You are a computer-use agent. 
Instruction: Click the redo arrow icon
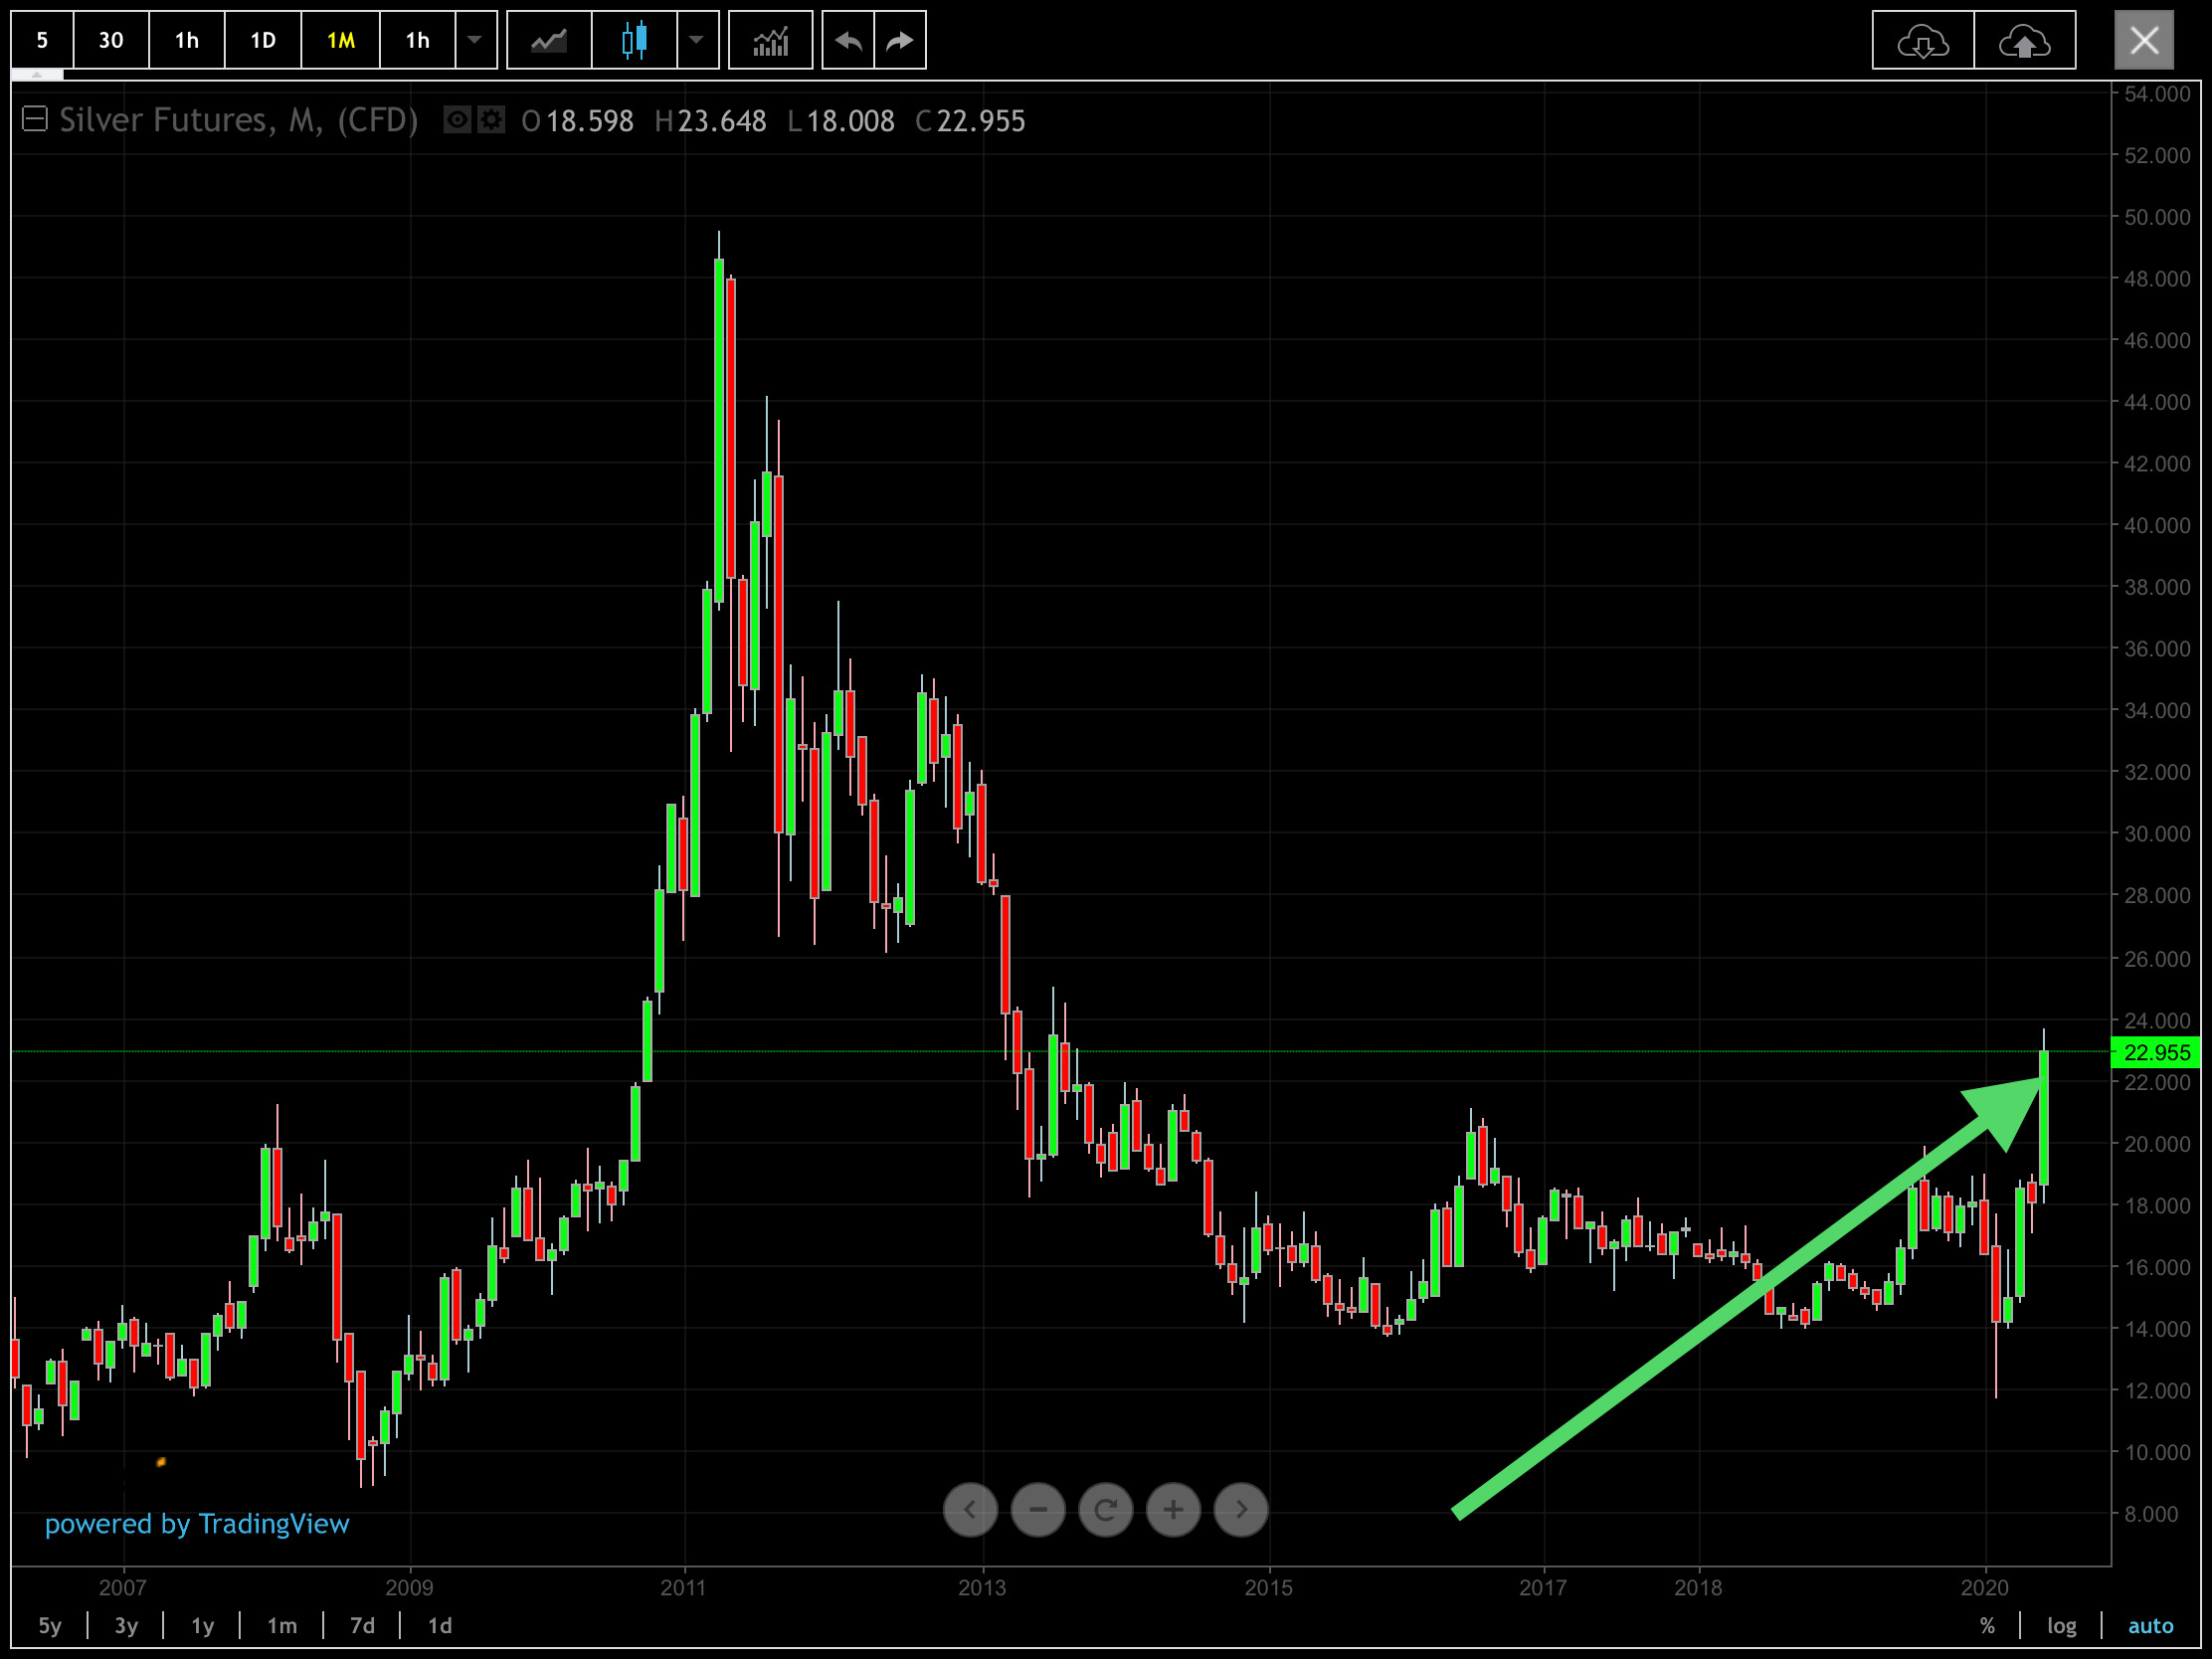pyautogui.click(x=900, y=41)
